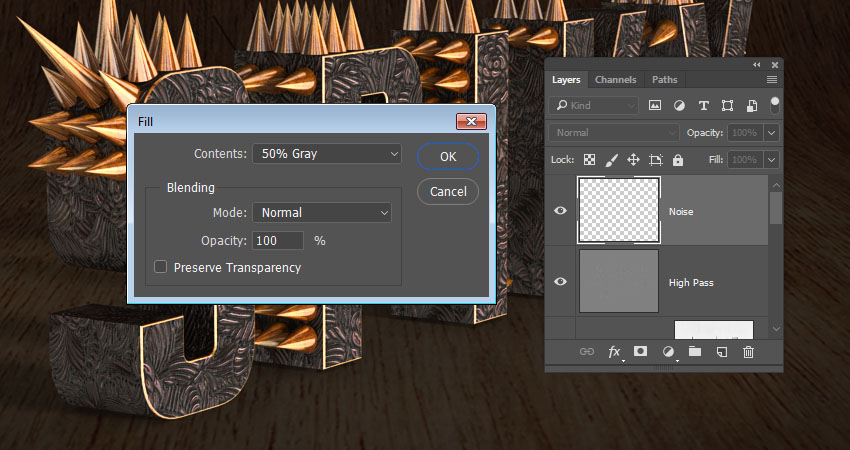Click the smart object filter icon
850x450 pixels.
pos(752,106)
